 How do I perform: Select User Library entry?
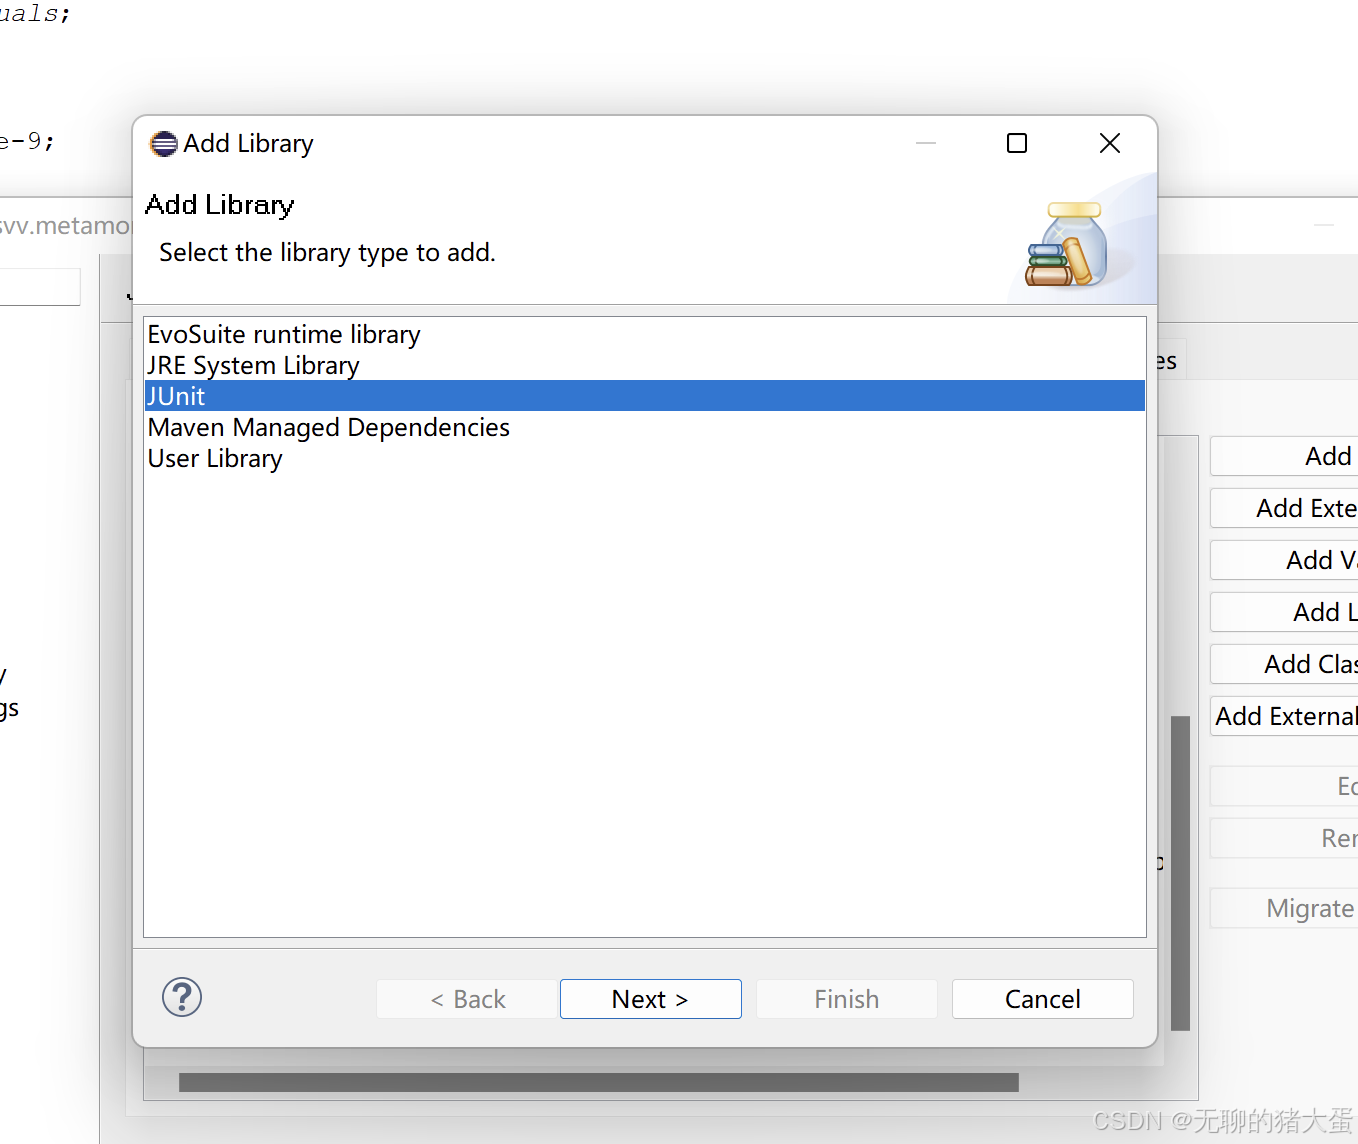645,458
